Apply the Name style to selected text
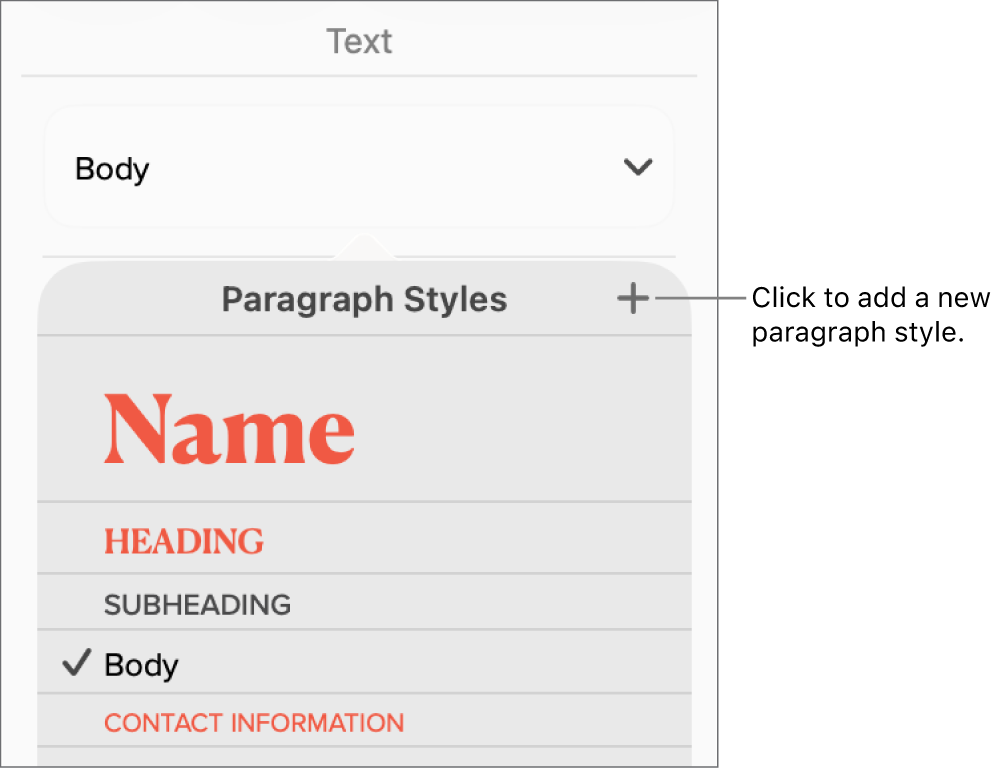Screen dimensions: 1000x770 pyautogui.click(x=229, y=428)
